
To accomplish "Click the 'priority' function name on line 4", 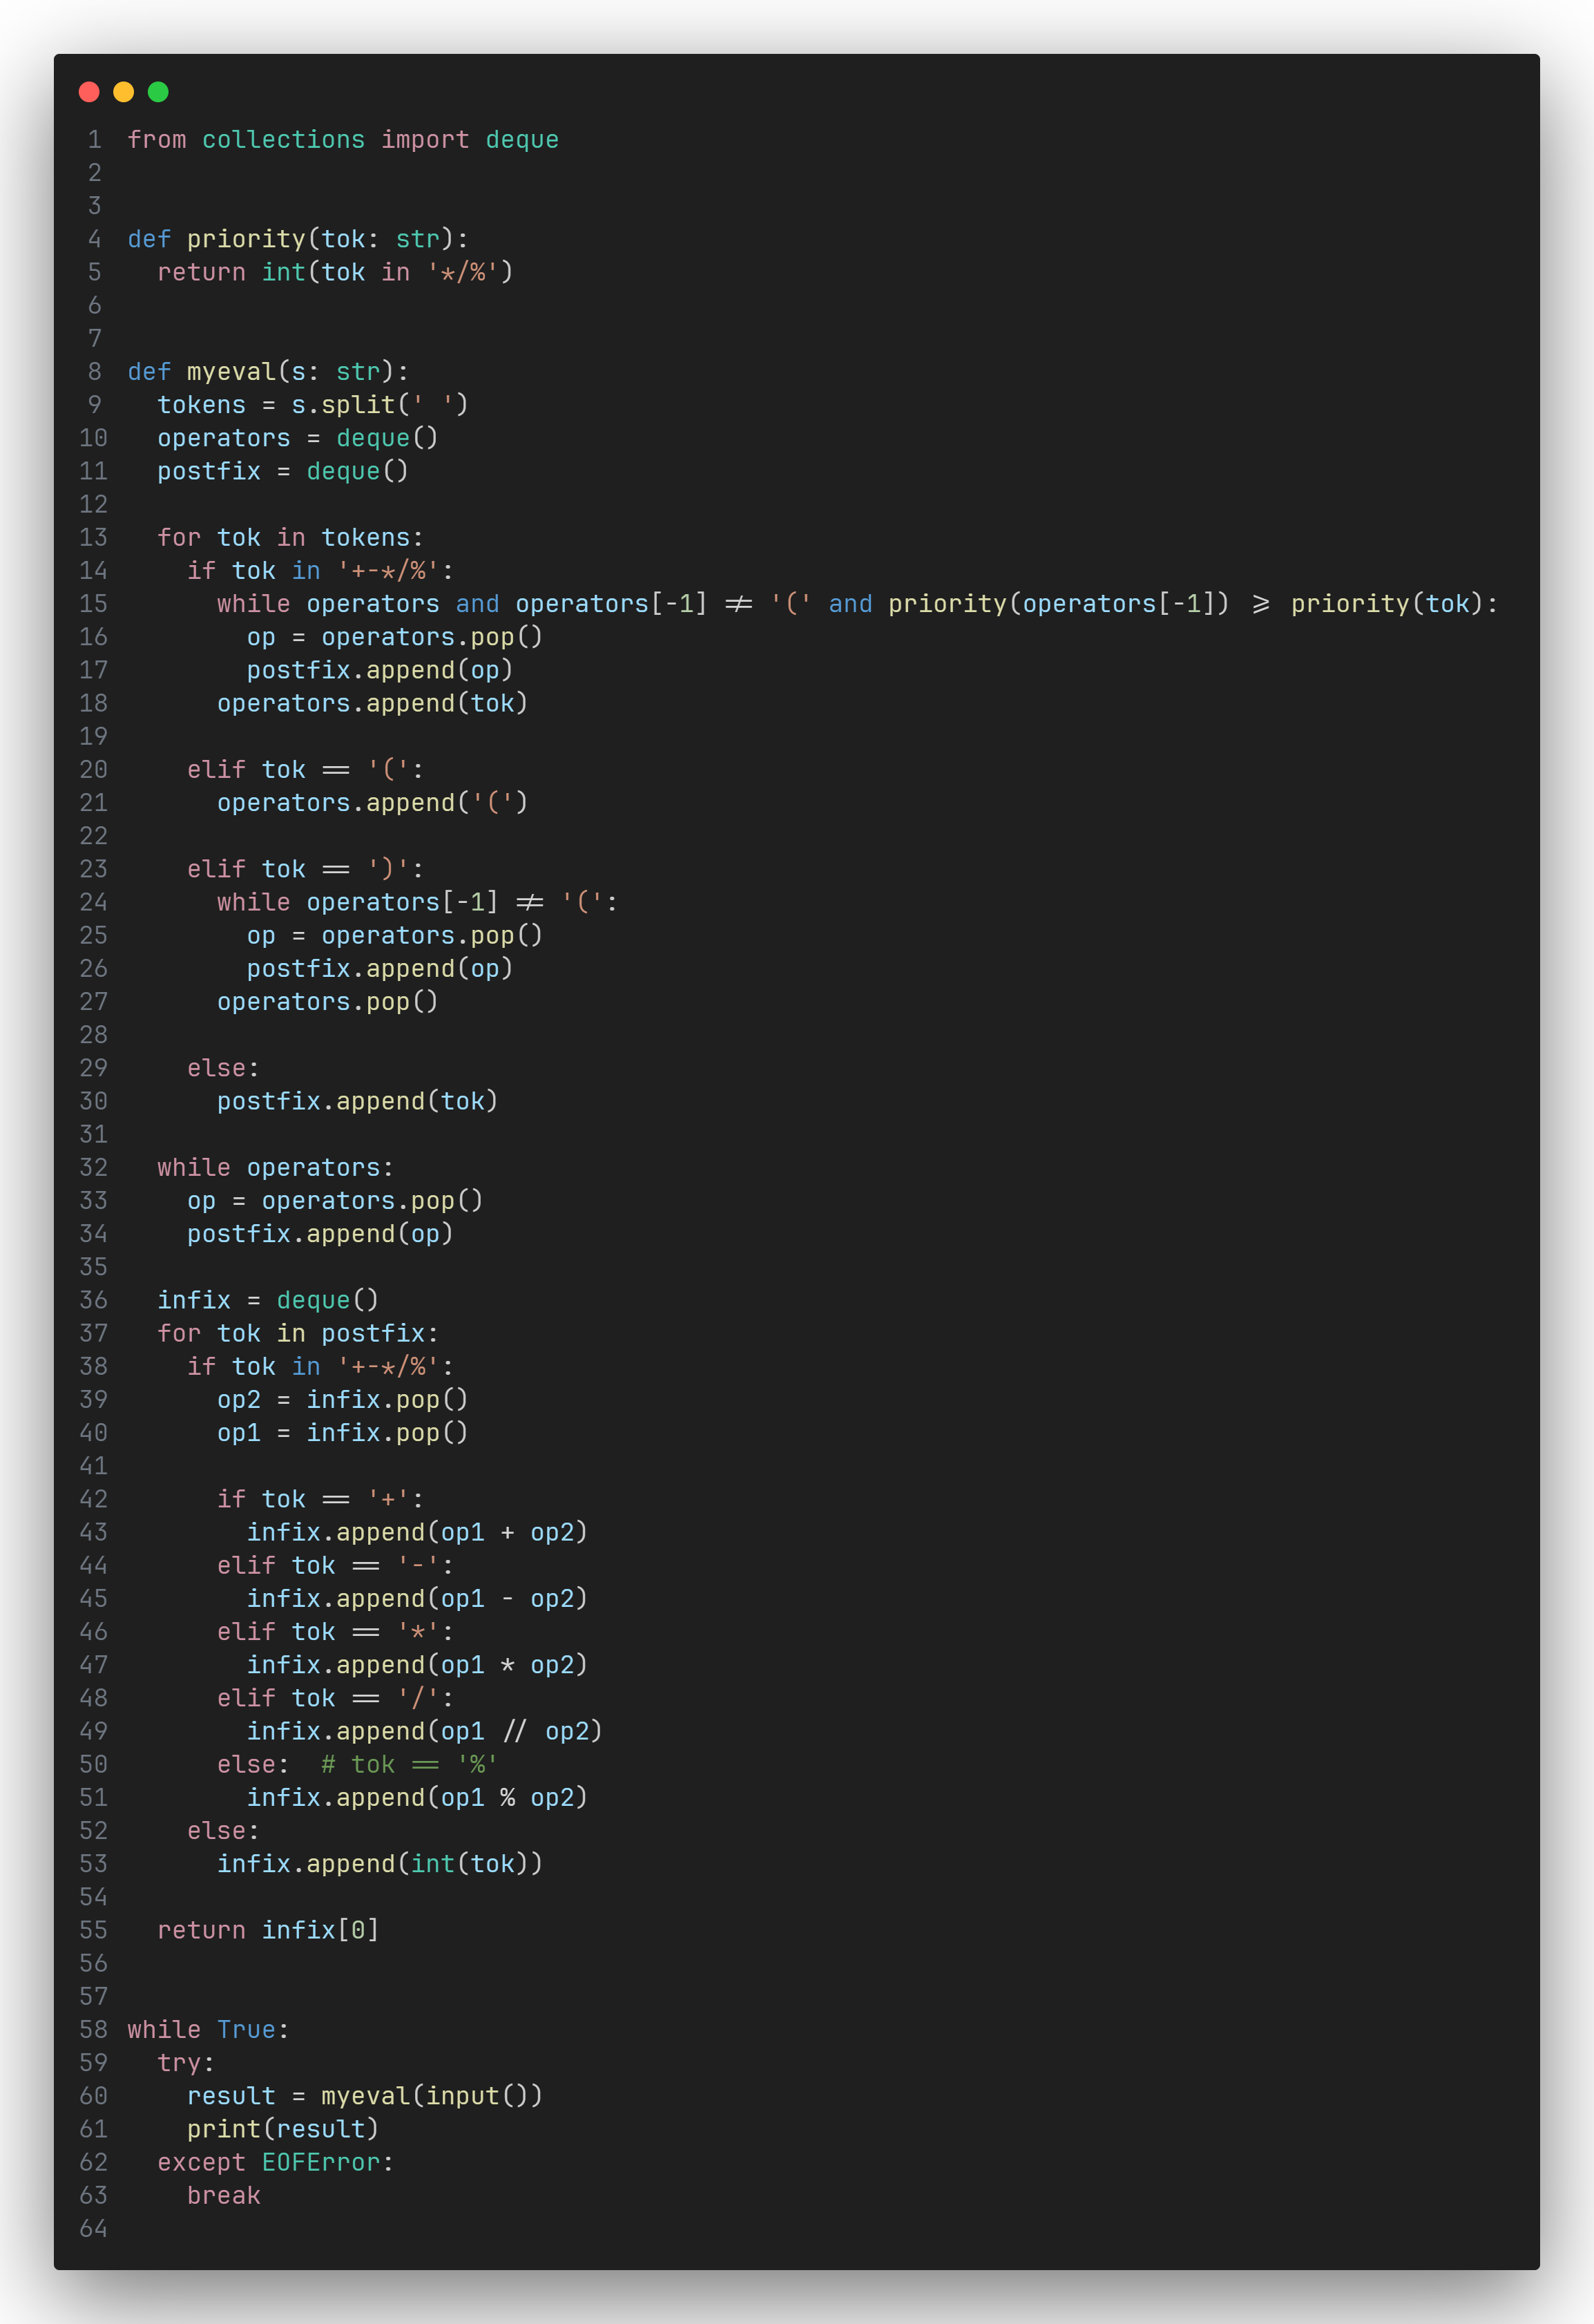I will click(x=246, y=239).
